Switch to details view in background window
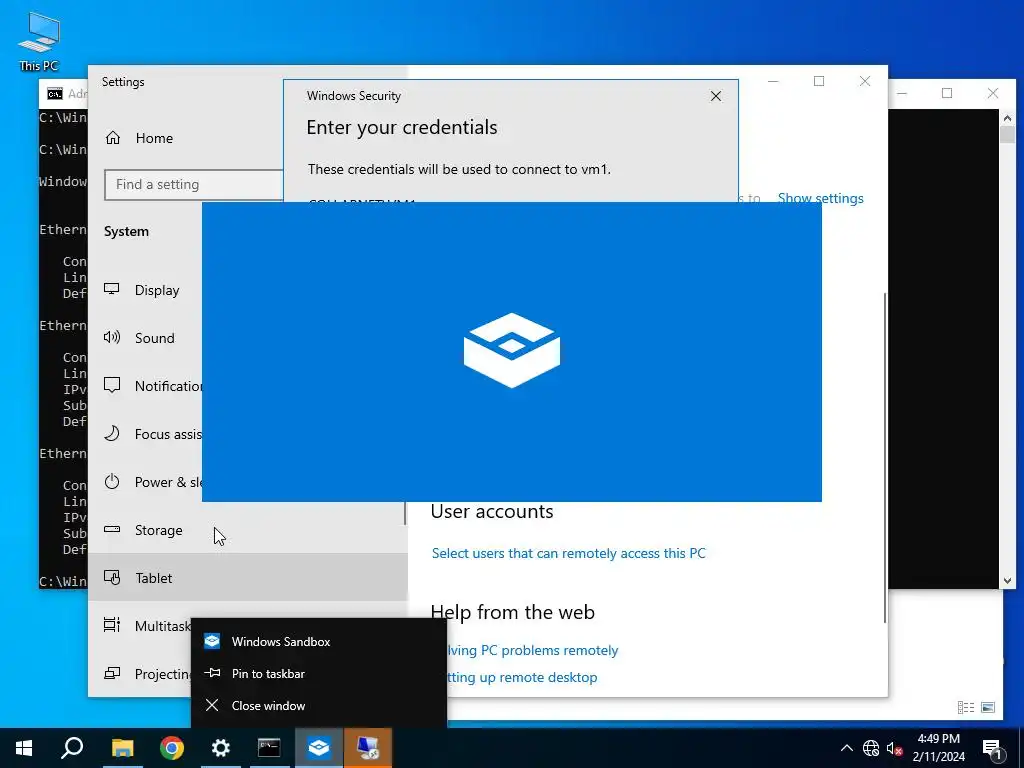 966,707
